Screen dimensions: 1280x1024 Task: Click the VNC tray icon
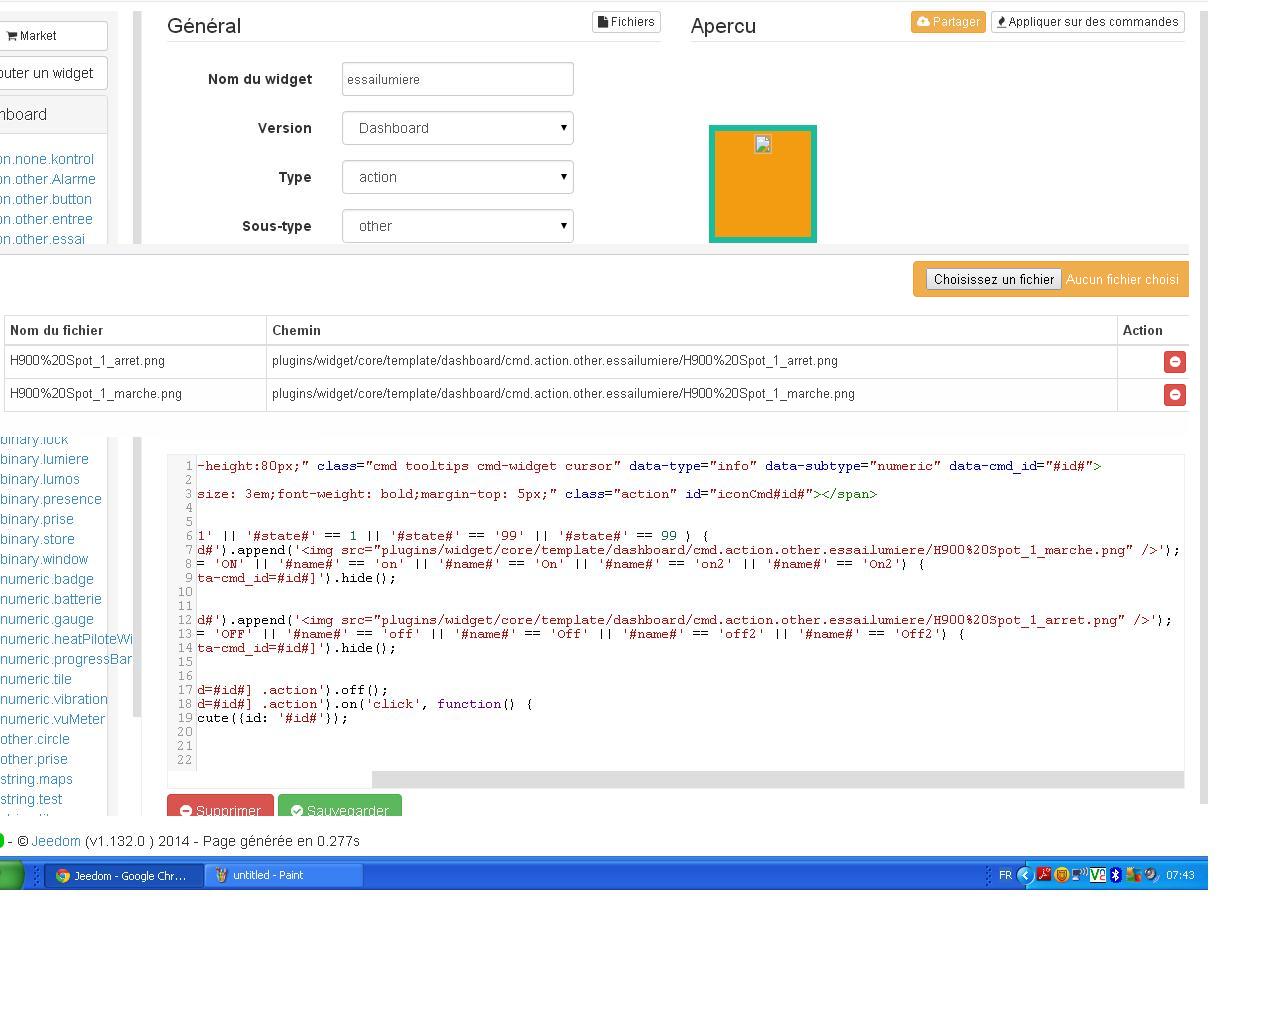pos(1098,875)
